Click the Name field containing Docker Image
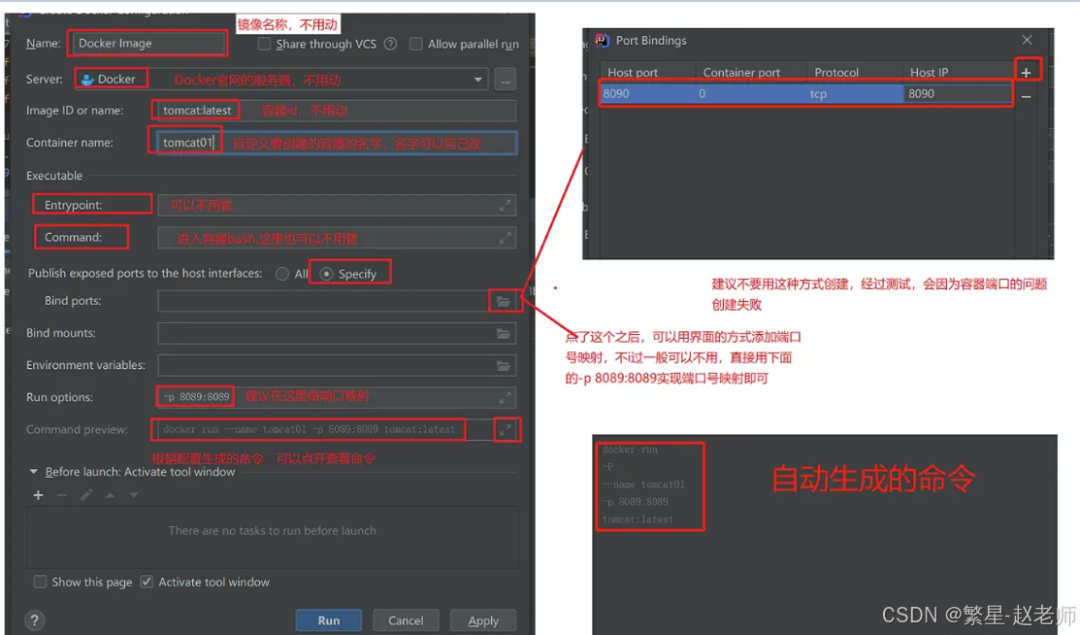Viewport: 1080px width, 635px height. click(147, 43)
